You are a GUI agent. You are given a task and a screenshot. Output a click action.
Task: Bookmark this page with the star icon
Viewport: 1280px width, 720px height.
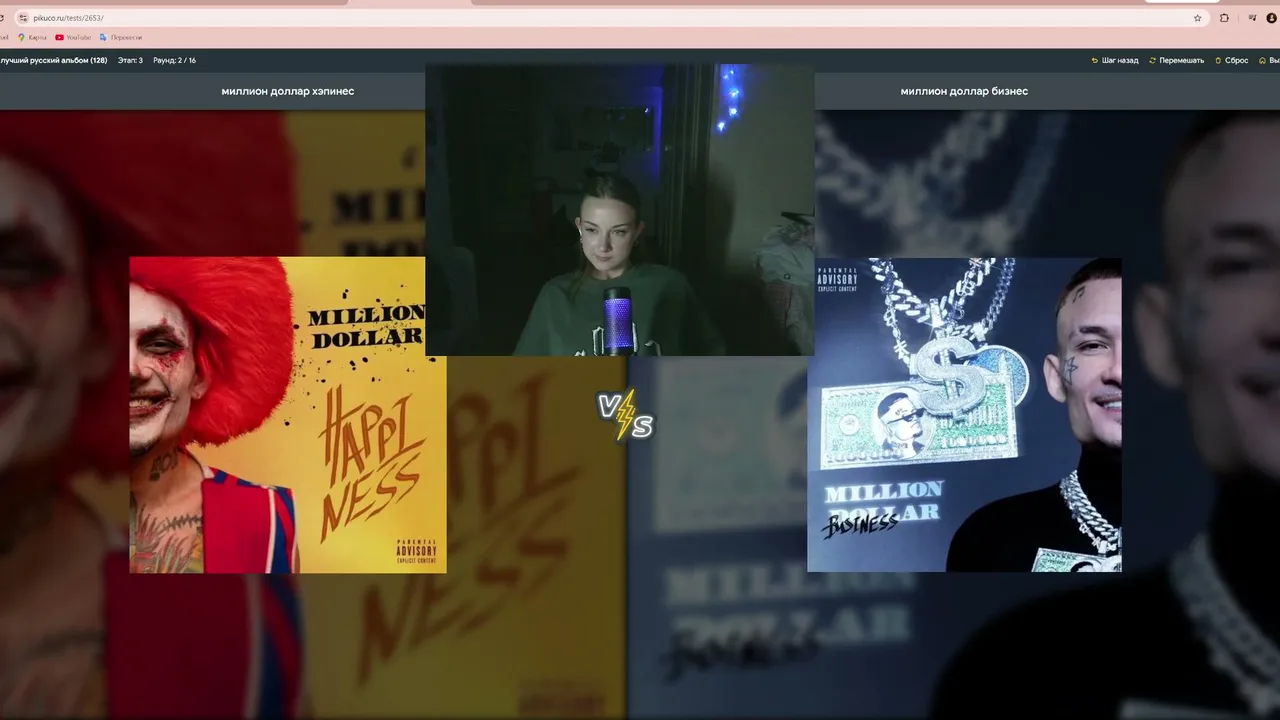(1197, 18)
